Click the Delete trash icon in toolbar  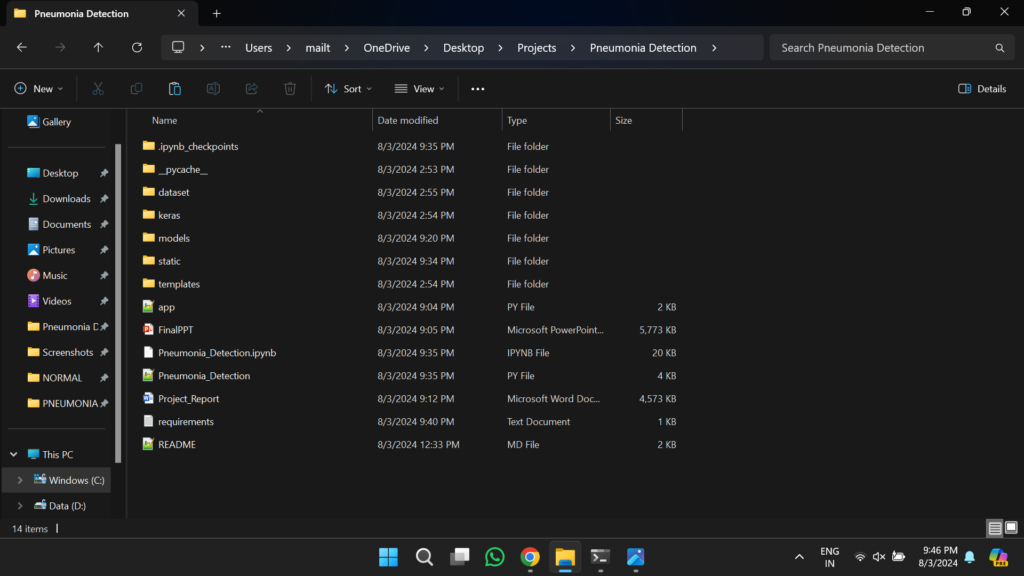pyautogui.click(x=290, y=89)
